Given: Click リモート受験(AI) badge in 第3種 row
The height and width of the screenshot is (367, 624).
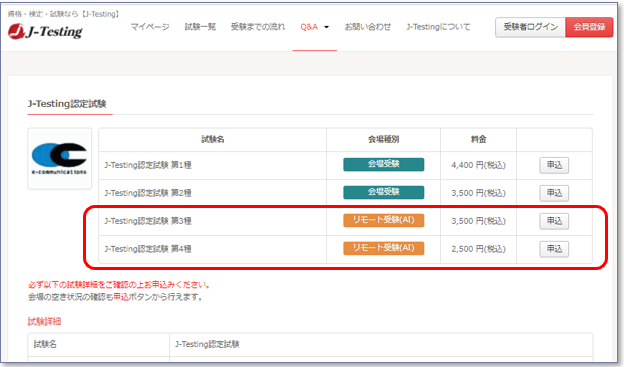Looking at the screenshot, I should 384,220.
